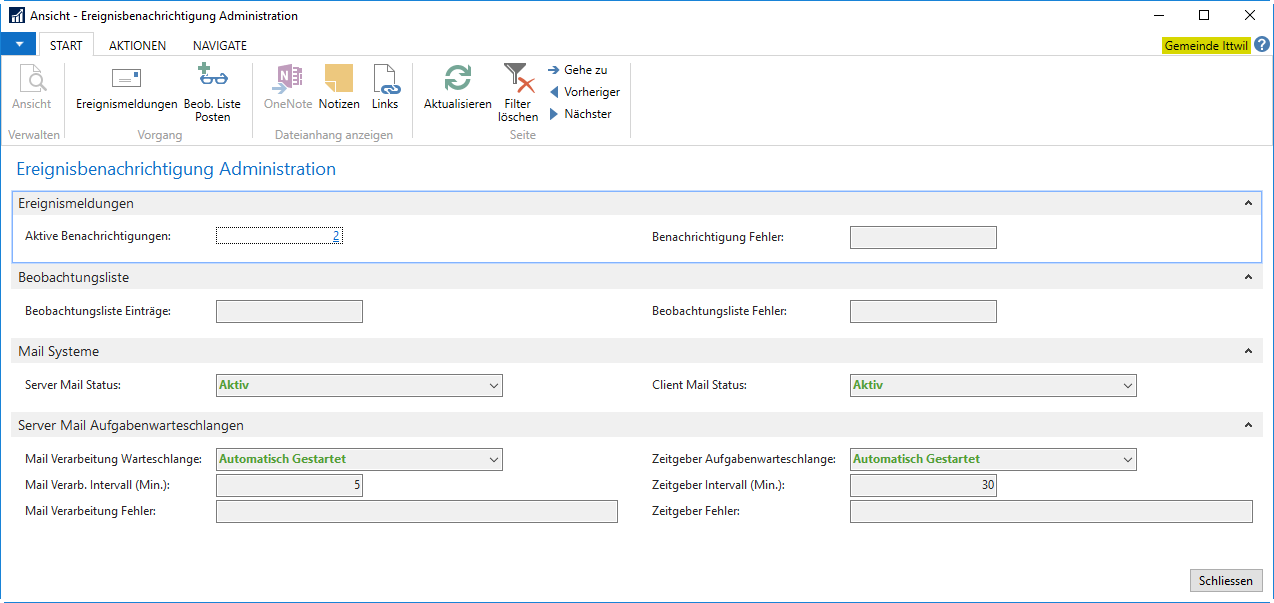Click the Zeitgeber Intervall field
Image resolution: width=1274 pixels, height=603 pixels.
923,485
